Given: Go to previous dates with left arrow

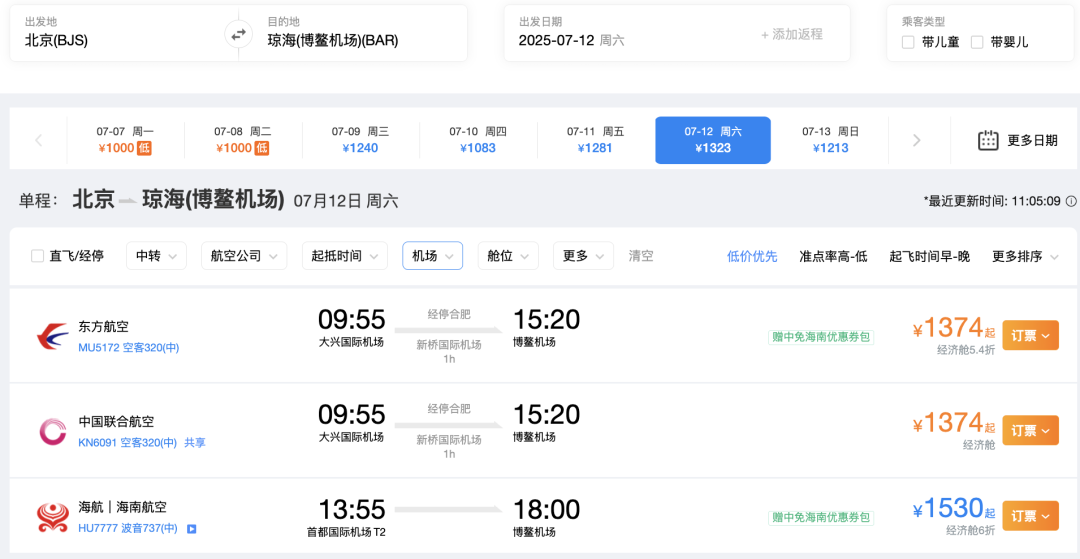Looking at the screenshot, I should pyautogui.click(x=39, y=140).
